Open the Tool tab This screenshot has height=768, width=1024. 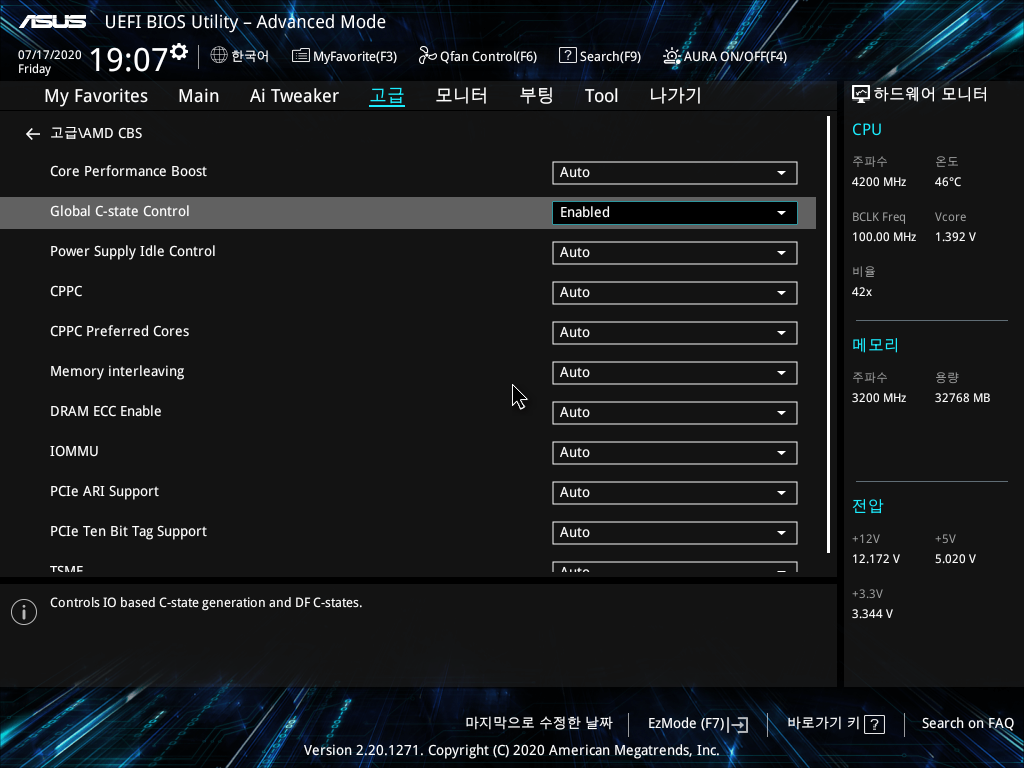coord(601,96)
